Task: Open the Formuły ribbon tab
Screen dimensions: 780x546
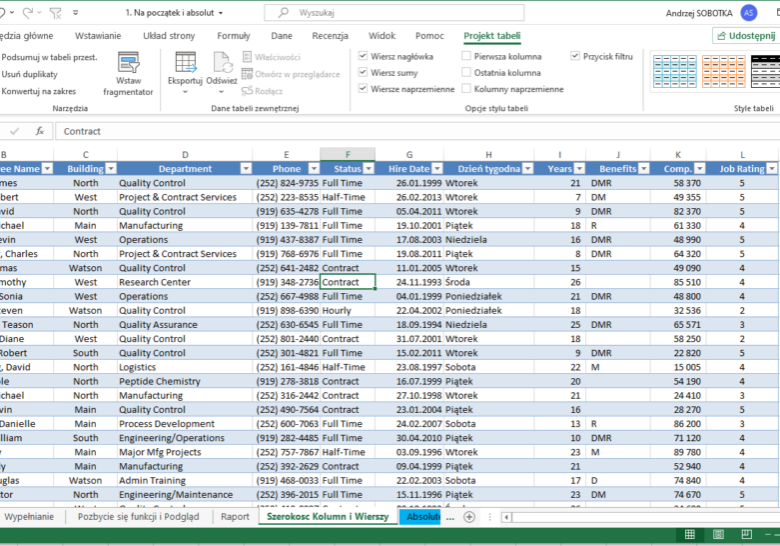Action: (233, 36)
